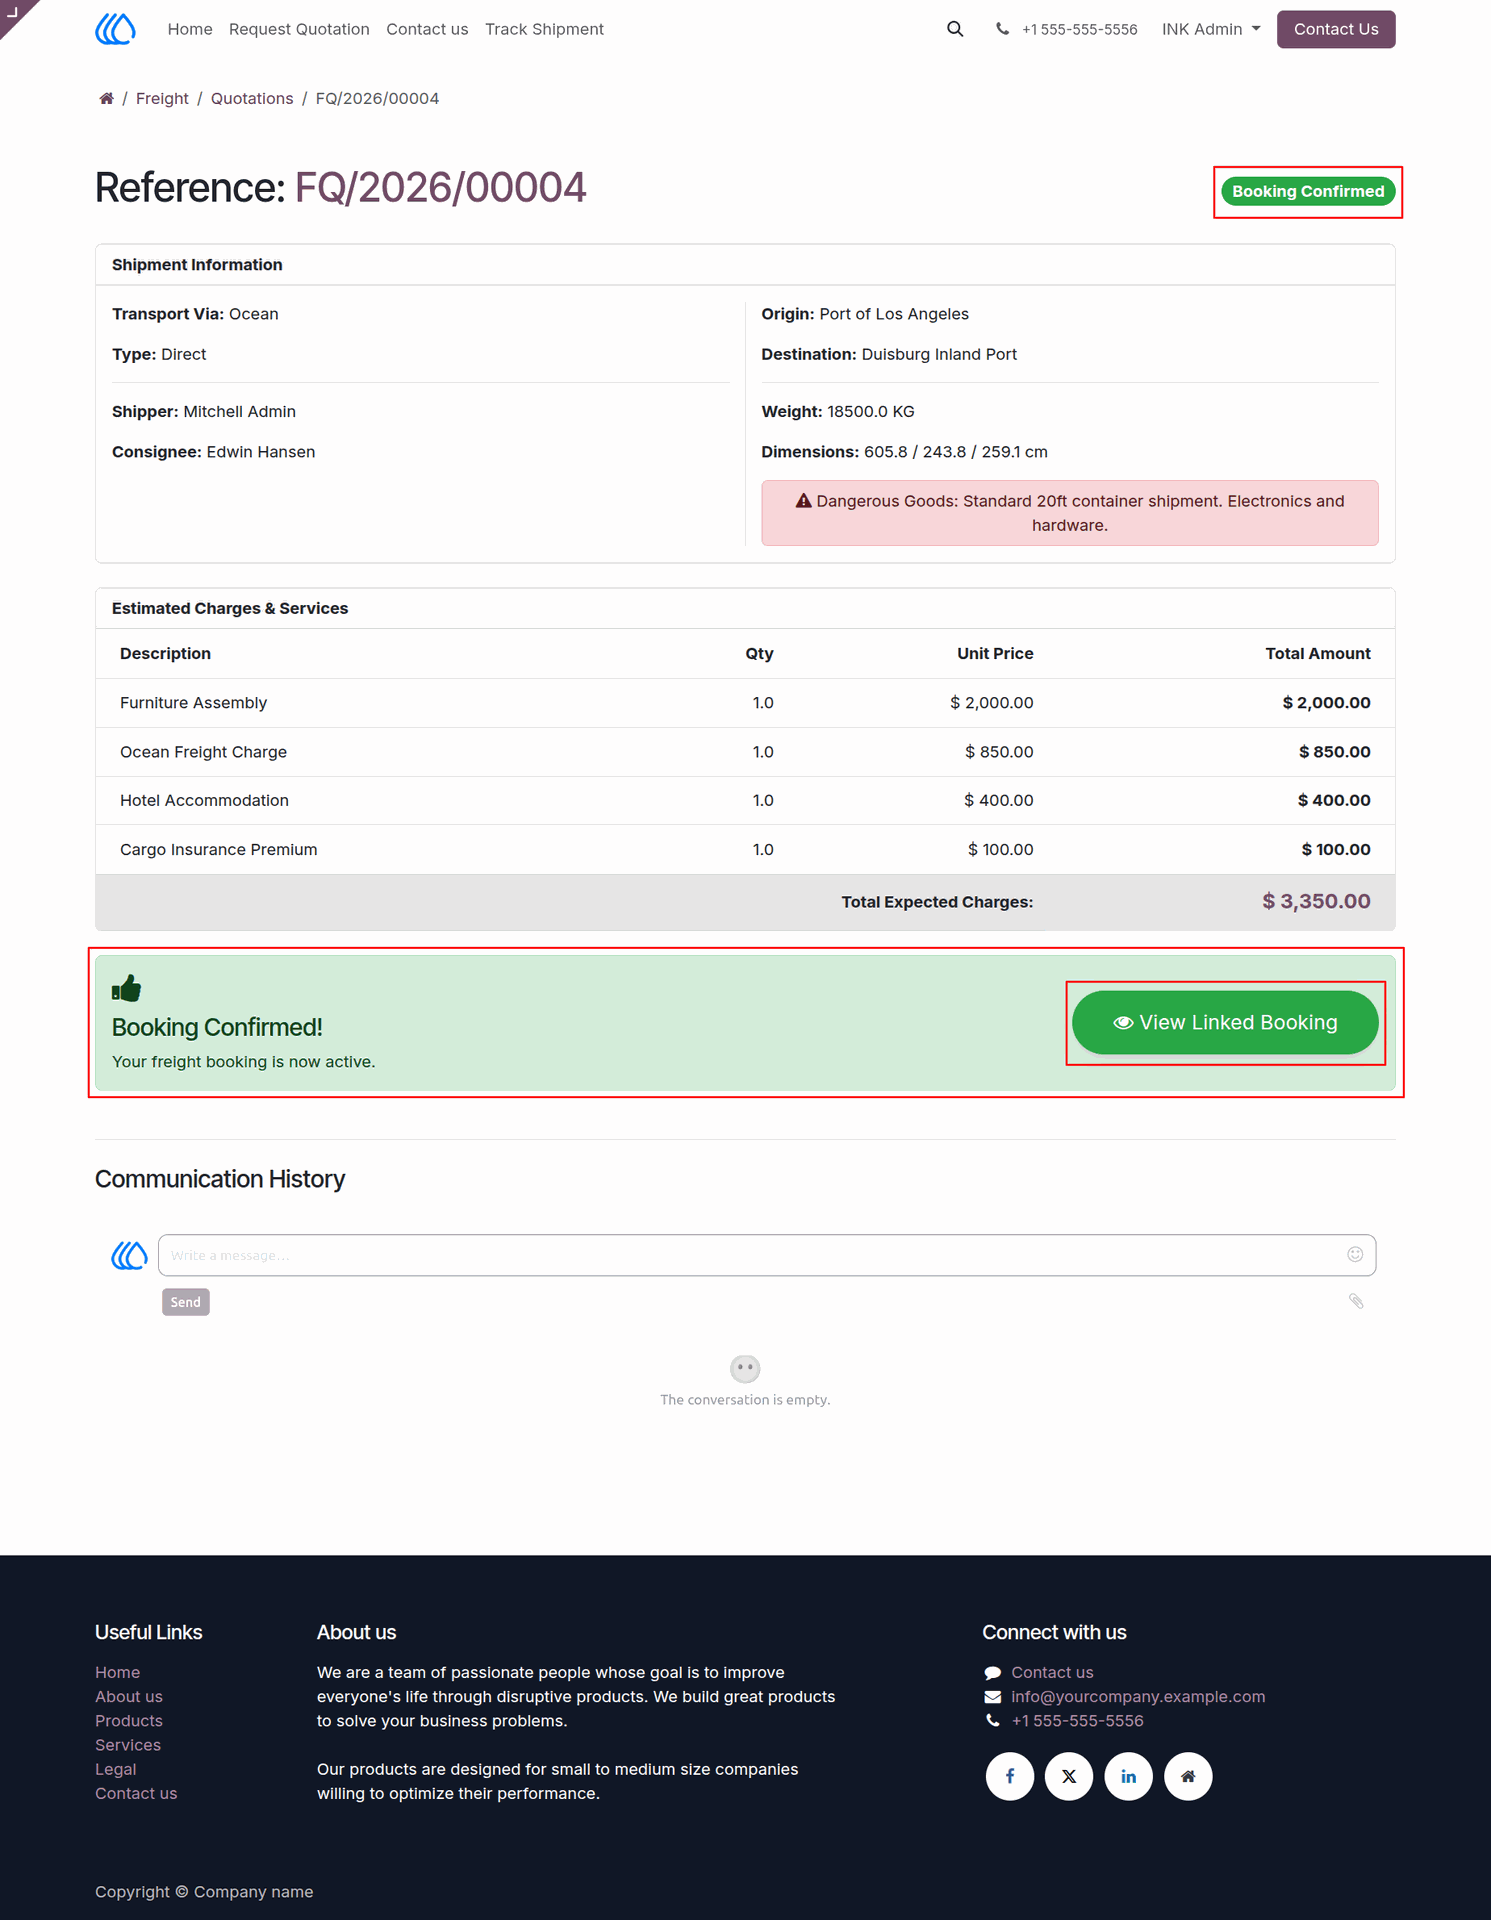Click the Send message button

(186, 1302)
